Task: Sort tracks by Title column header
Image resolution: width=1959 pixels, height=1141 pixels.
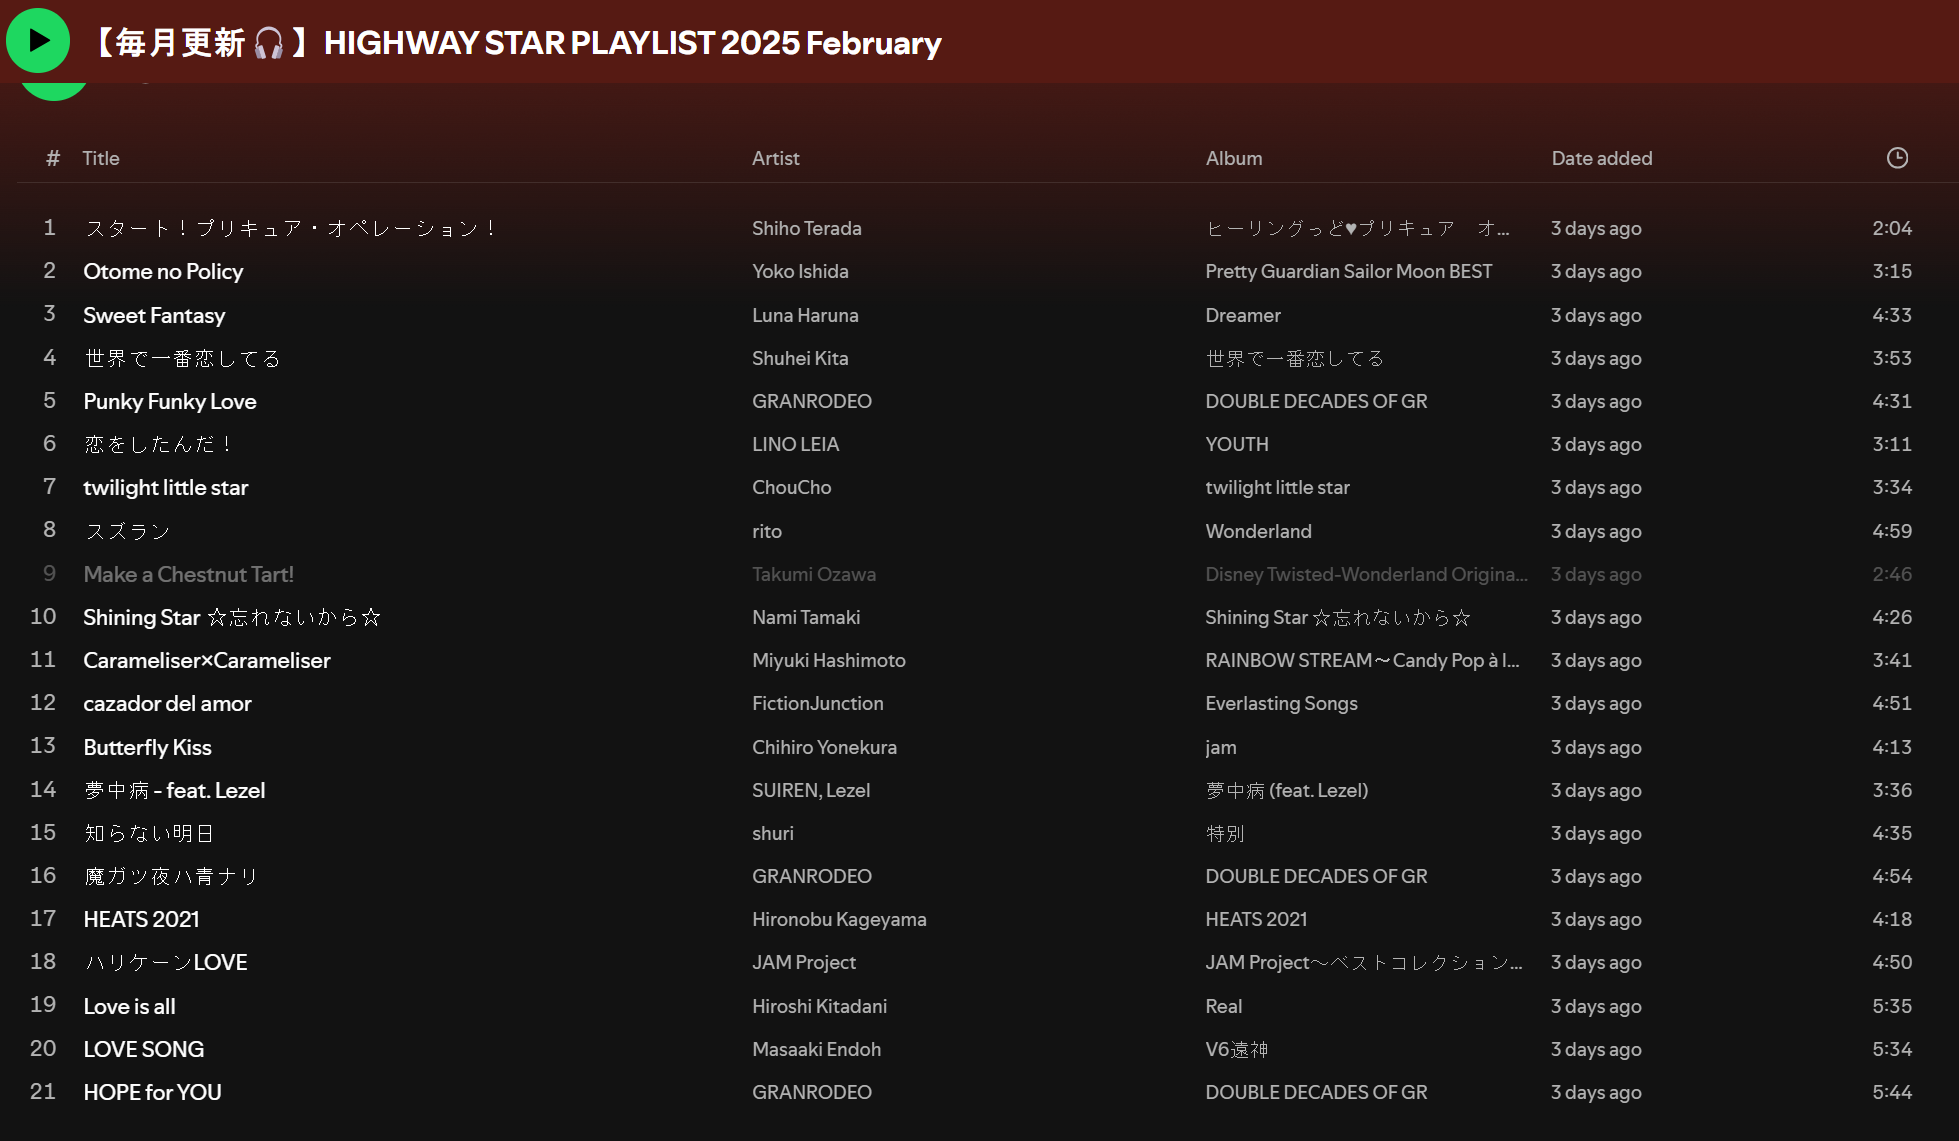Action: 101,158
